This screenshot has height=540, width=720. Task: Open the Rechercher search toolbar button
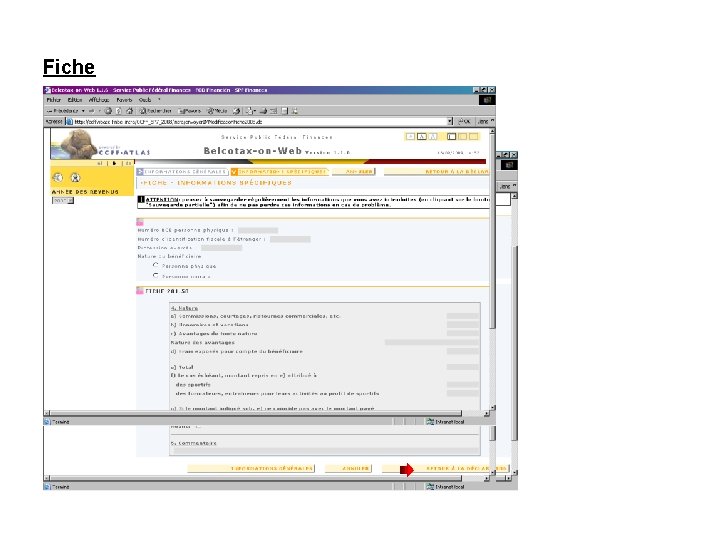click(156, 111)
